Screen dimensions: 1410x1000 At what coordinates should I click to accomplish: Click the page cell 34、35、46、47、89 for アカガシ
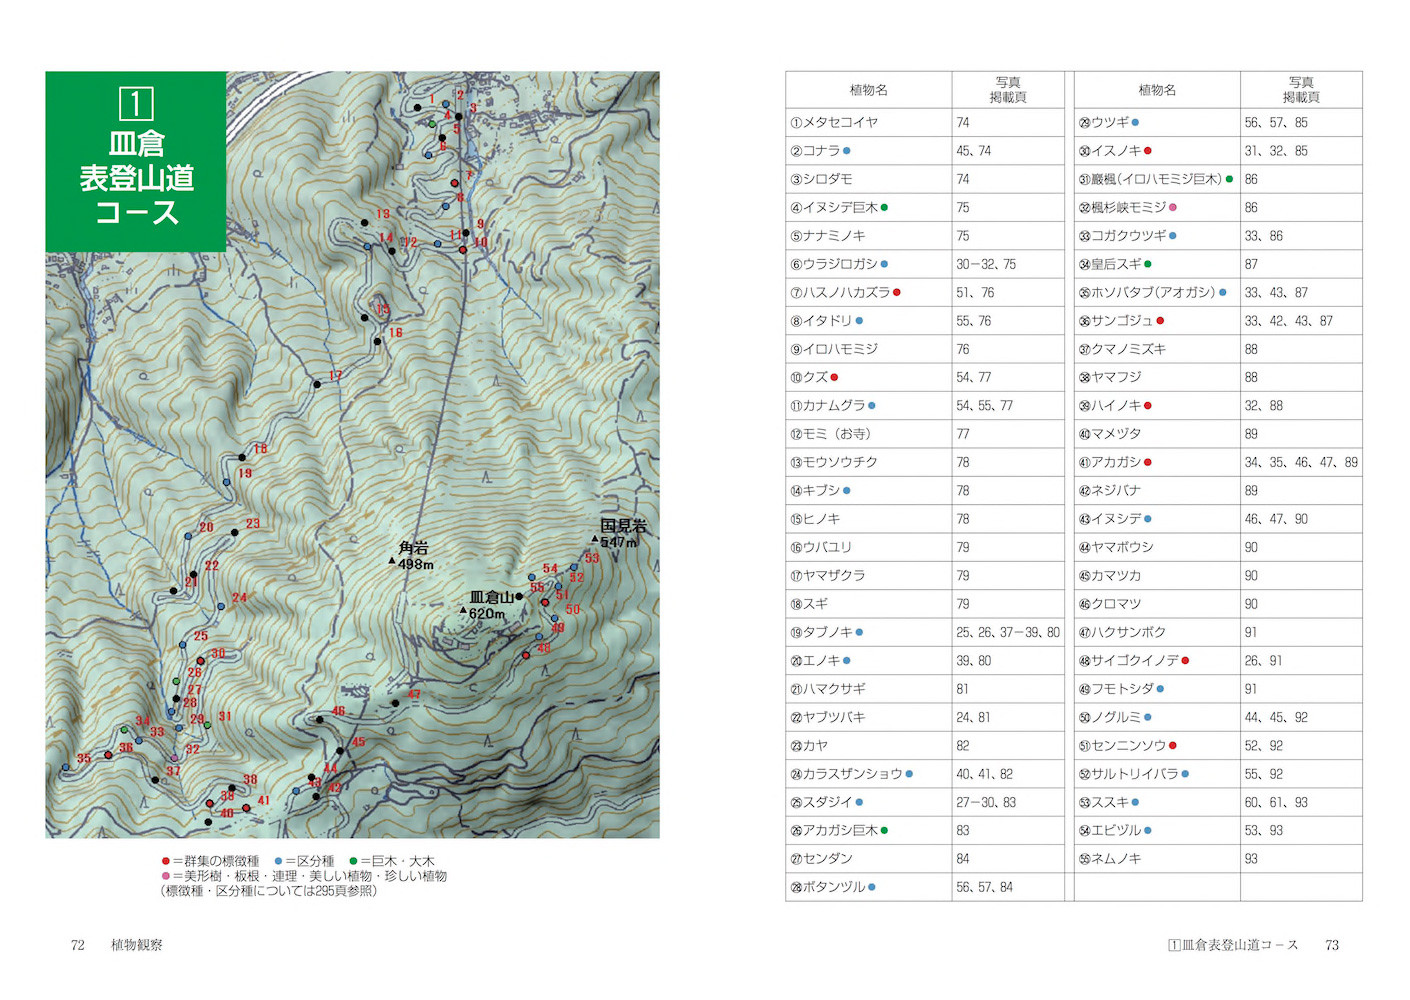tap(1301, 462)
